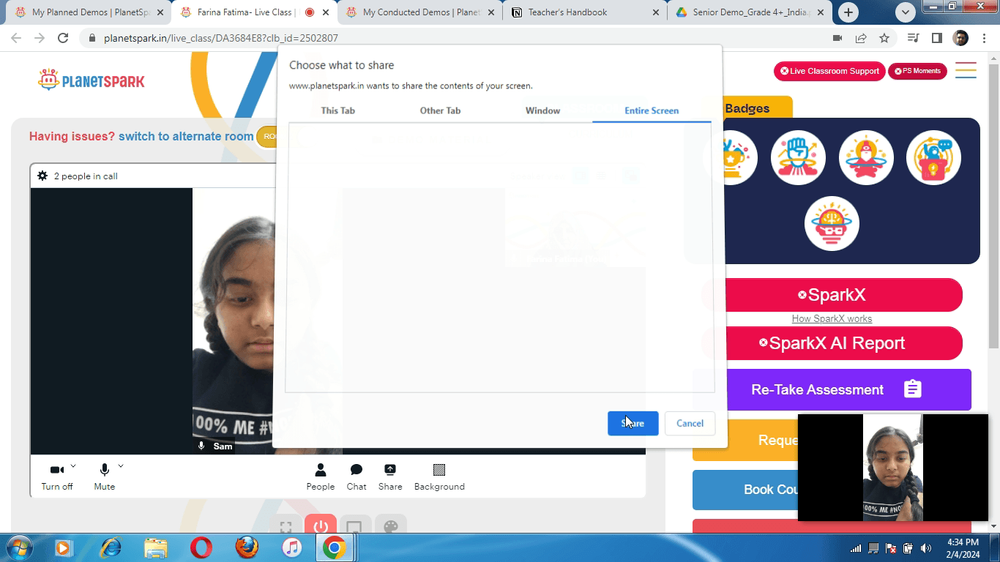The image size is (1000, 562).
Task: Select the Entire Screen tab
Action: [651, 110]
